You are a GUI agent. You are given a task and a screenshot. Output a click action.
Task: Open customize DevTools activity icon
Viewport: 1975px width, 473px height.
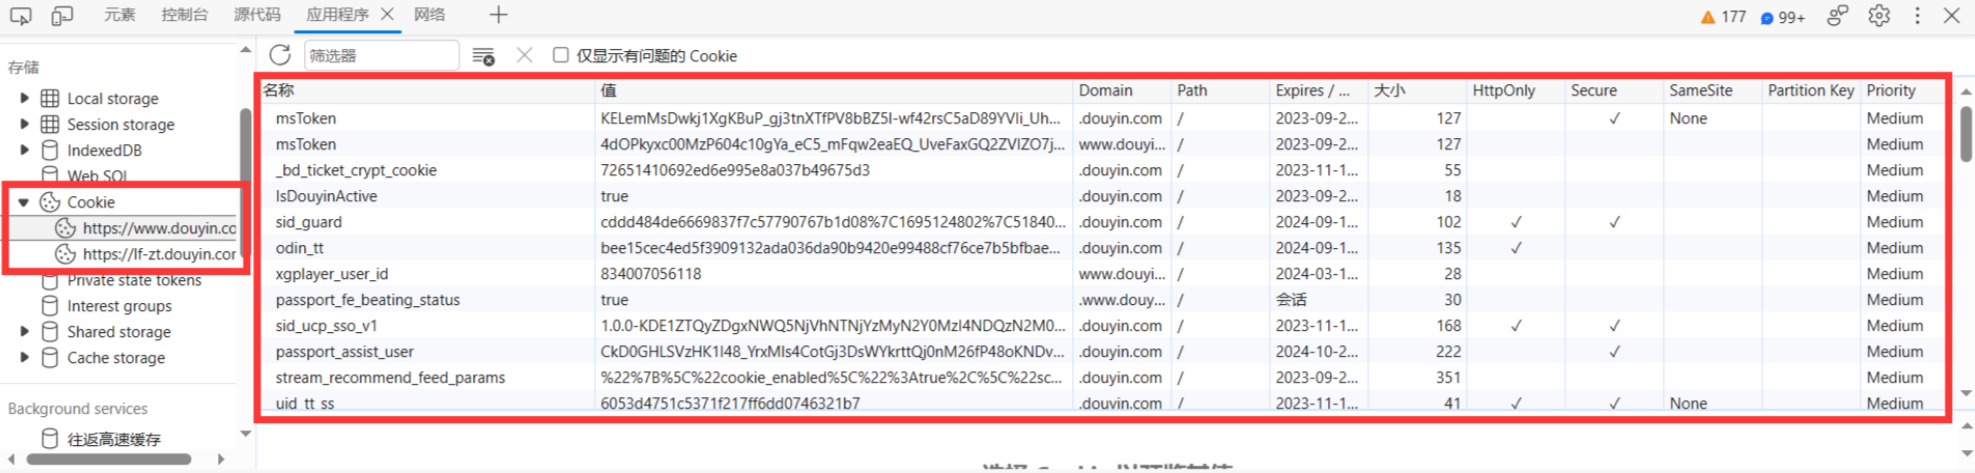tap(1837, 15)
